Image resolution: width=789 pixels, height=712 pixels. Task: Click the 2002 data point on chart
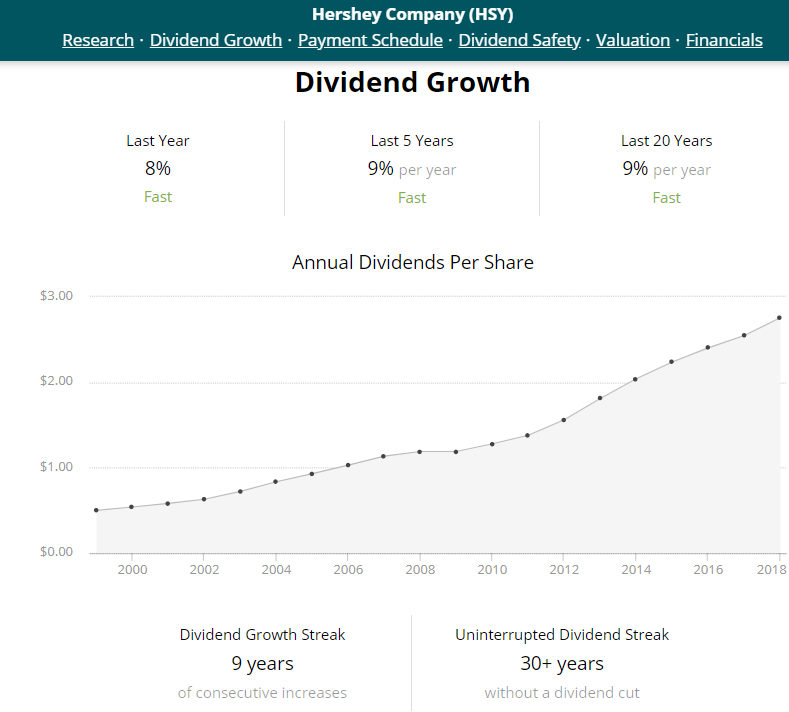pyautogui.click(x=204, y=499)
